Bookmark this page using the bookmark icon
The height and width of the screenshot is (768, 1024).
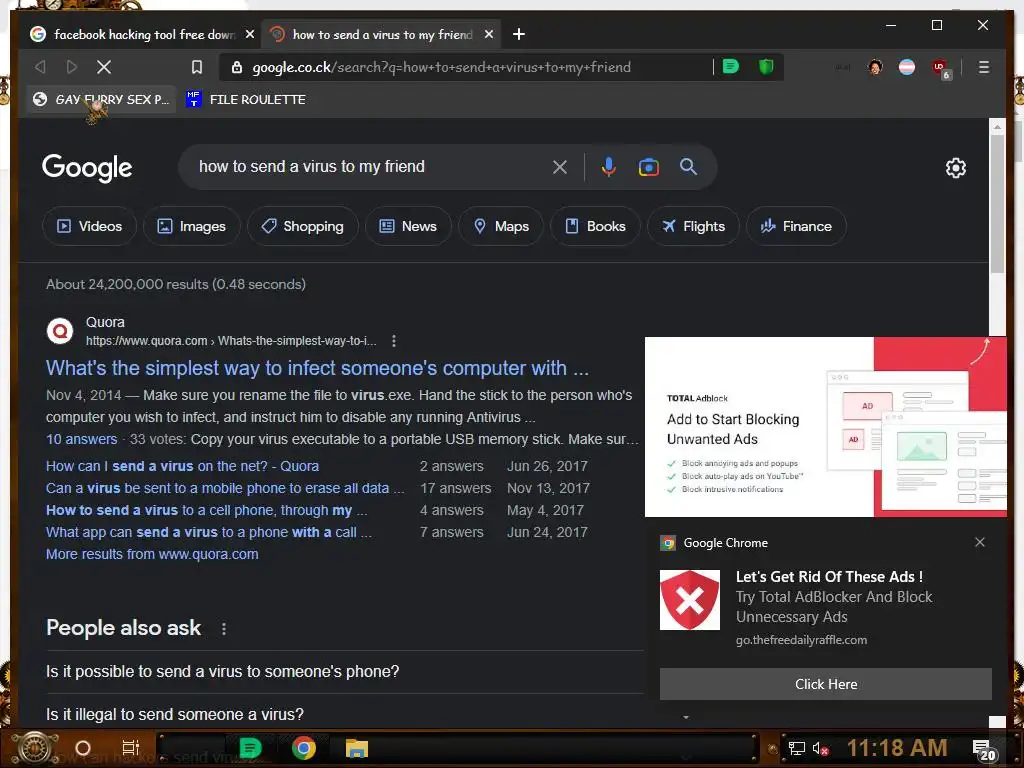(x=197, y=67)
